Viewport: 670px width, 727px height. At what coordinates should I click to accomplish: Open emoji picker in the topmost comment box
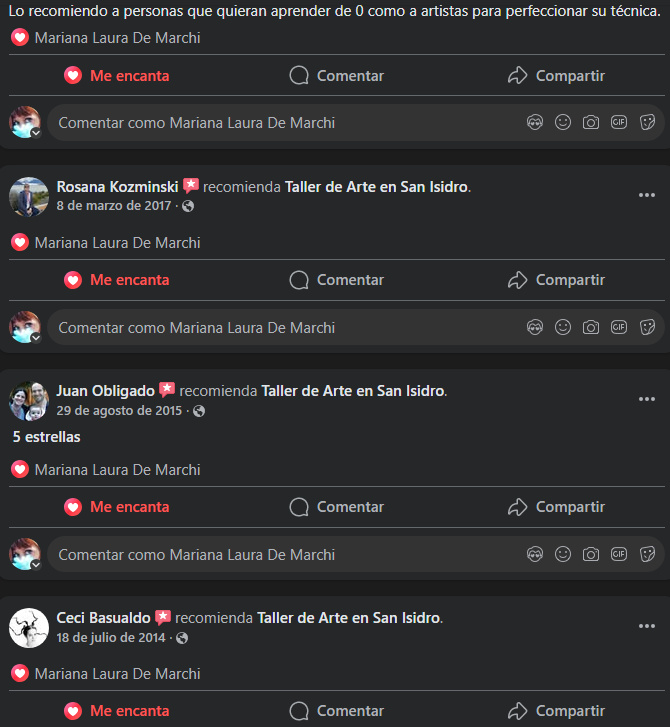[563, 122]
